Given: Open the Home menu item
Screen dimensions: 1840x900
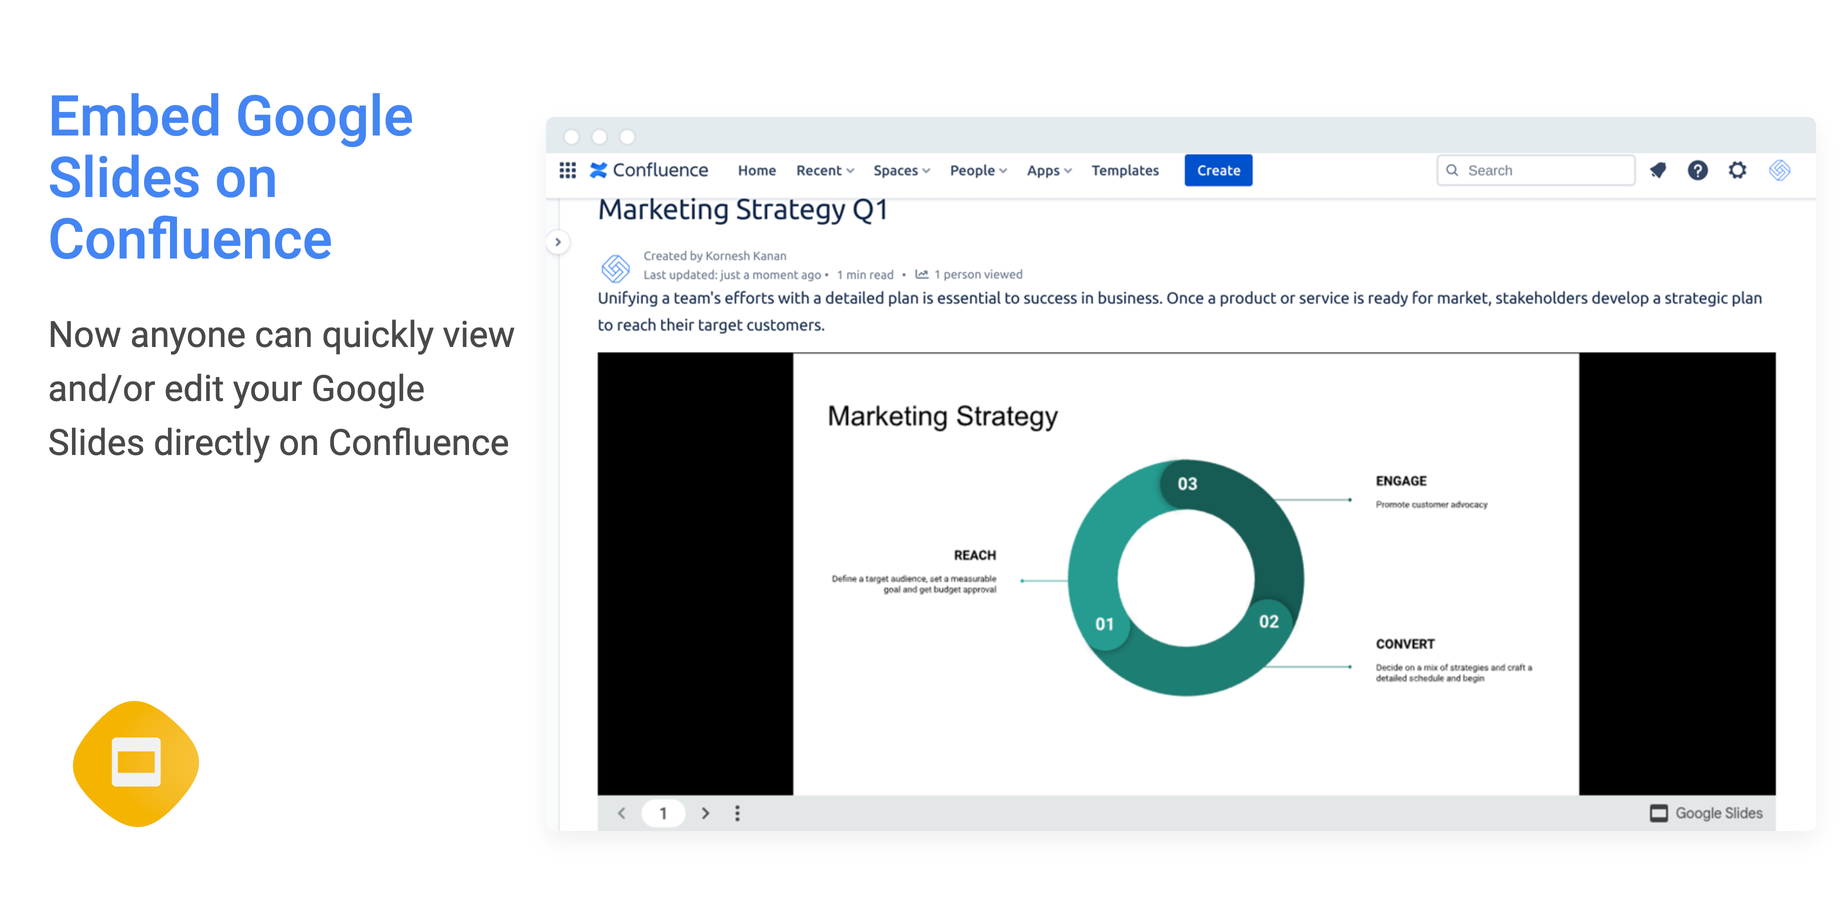Looking at the screenshot, I should pos(757,171).
